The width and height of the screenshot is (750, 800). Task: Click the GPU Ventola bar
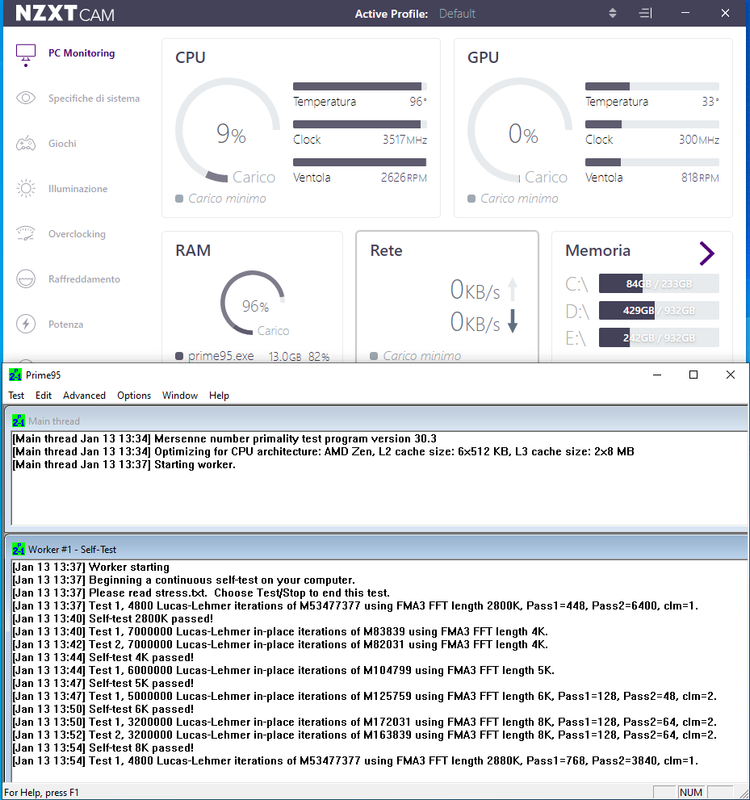point(652,162)
